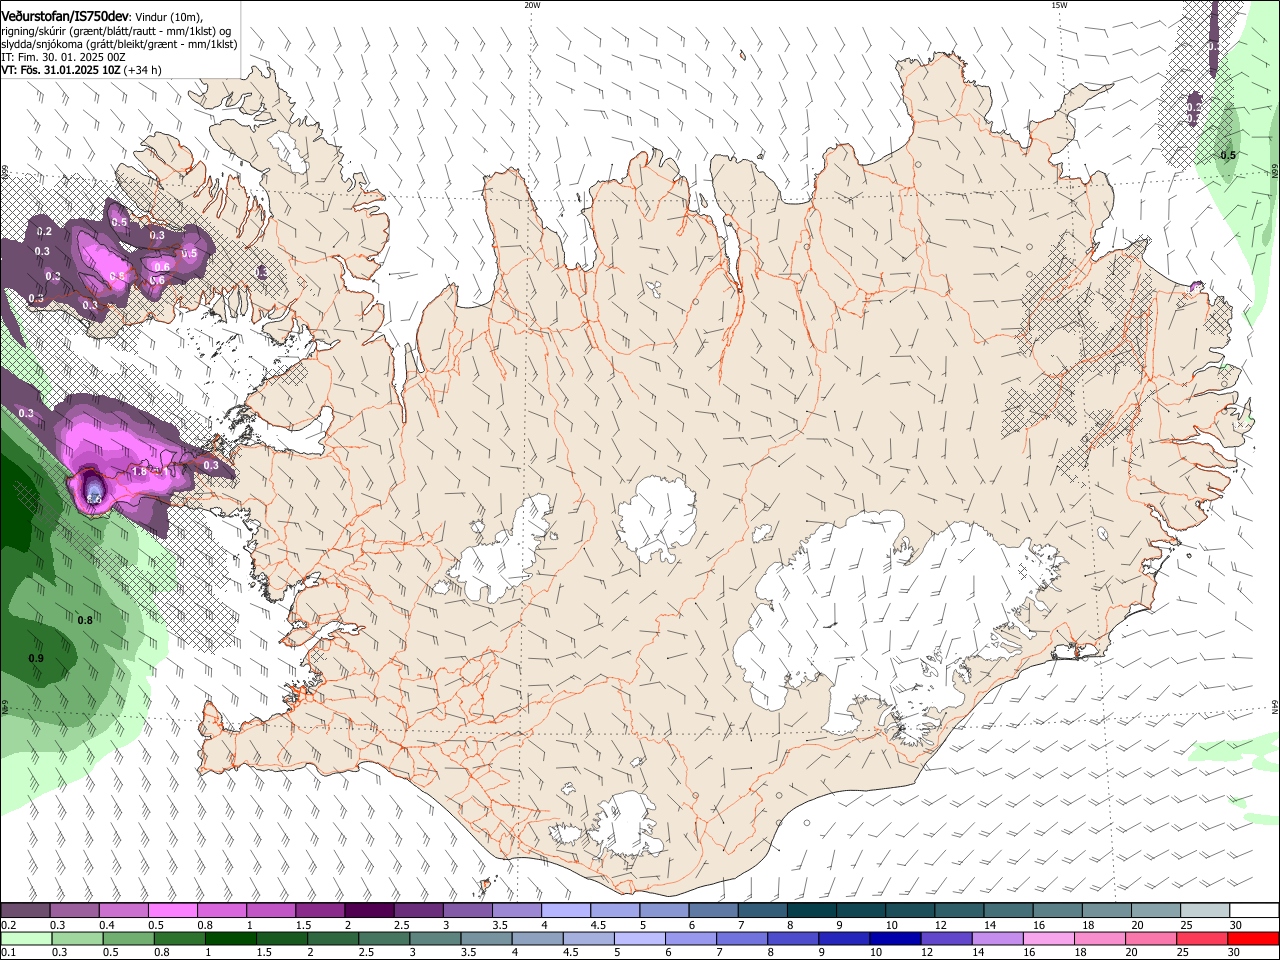
Task: Click the palest green 0.1 swatch in lower legend row
Action: [26, 939]
